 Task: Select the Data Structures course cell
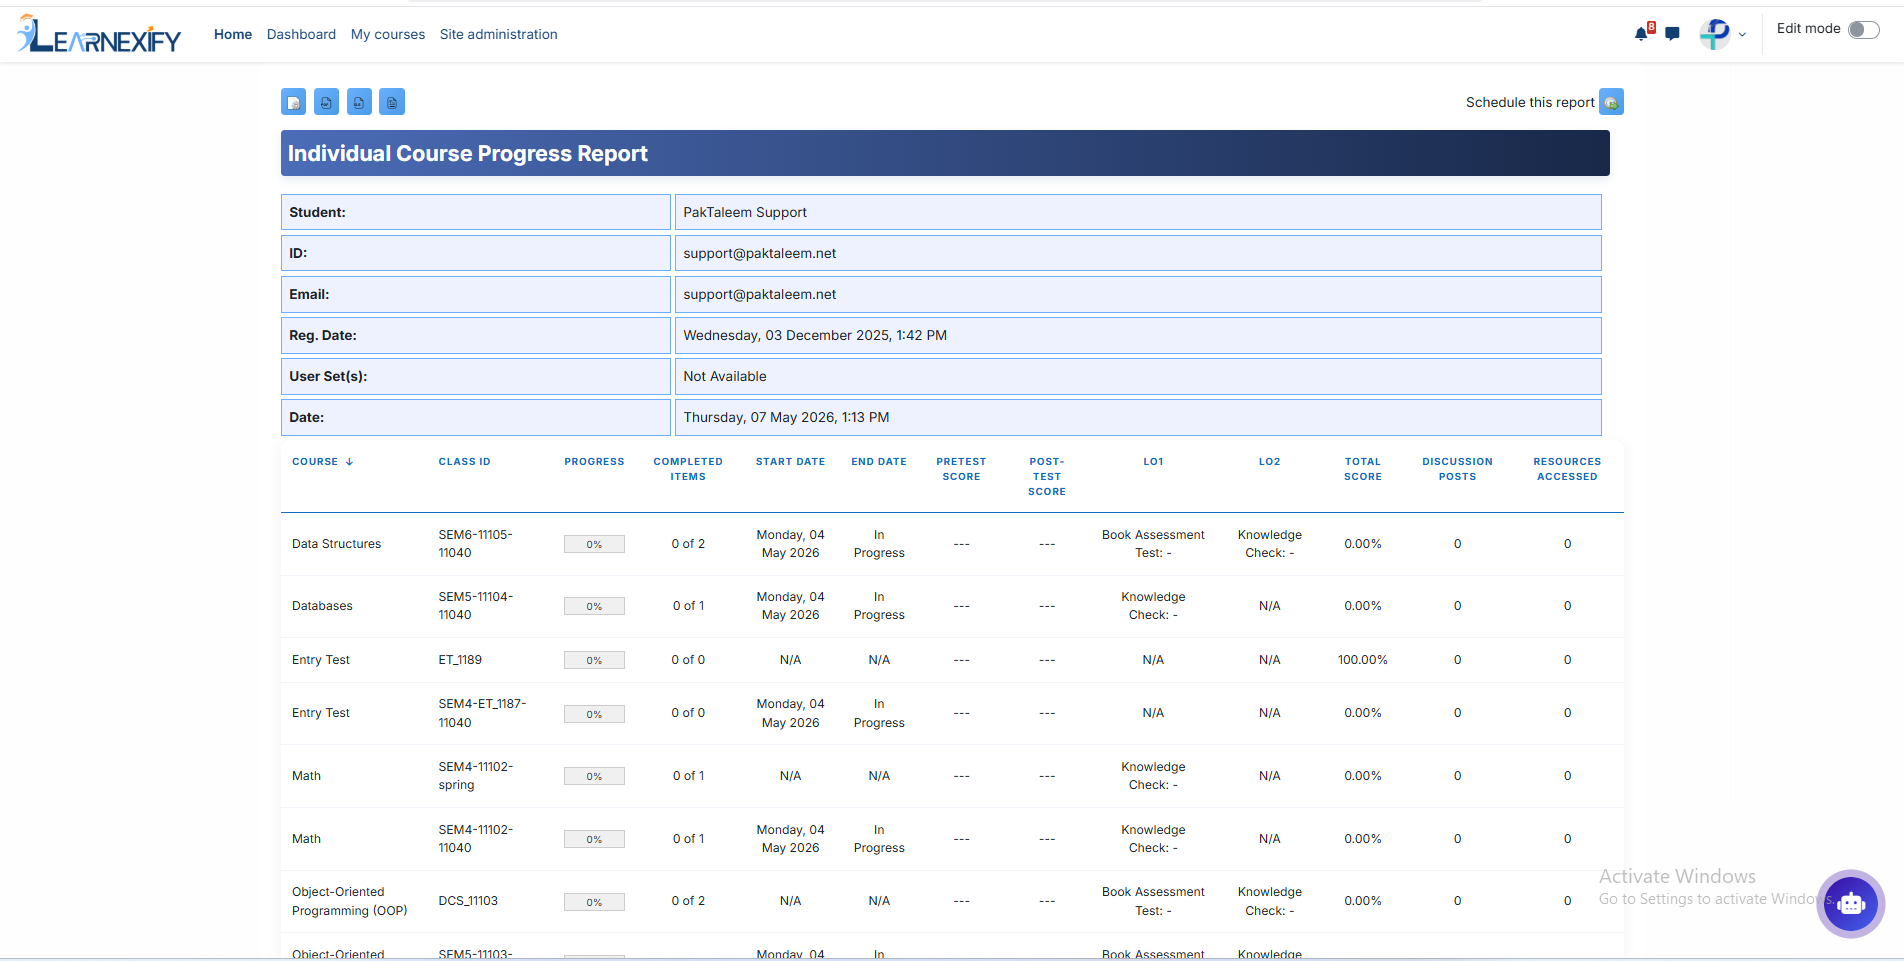[x=337, y=544]
